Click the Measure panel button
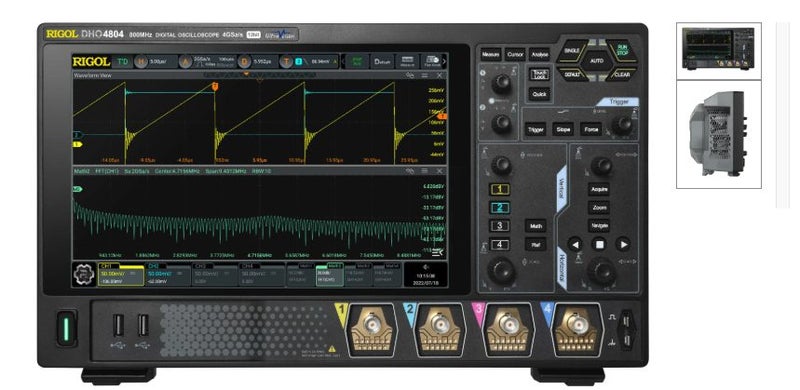The height and width of the screenshot is (390, 800). click(490, 54)
